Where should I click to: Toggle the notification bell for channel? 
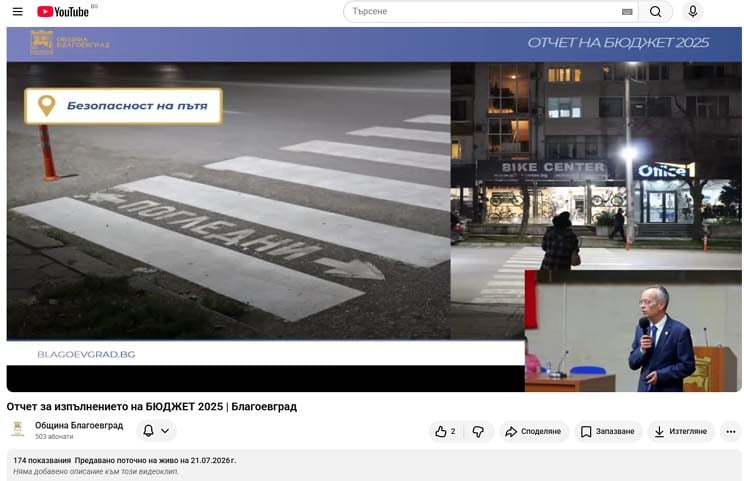click(149, 431)
